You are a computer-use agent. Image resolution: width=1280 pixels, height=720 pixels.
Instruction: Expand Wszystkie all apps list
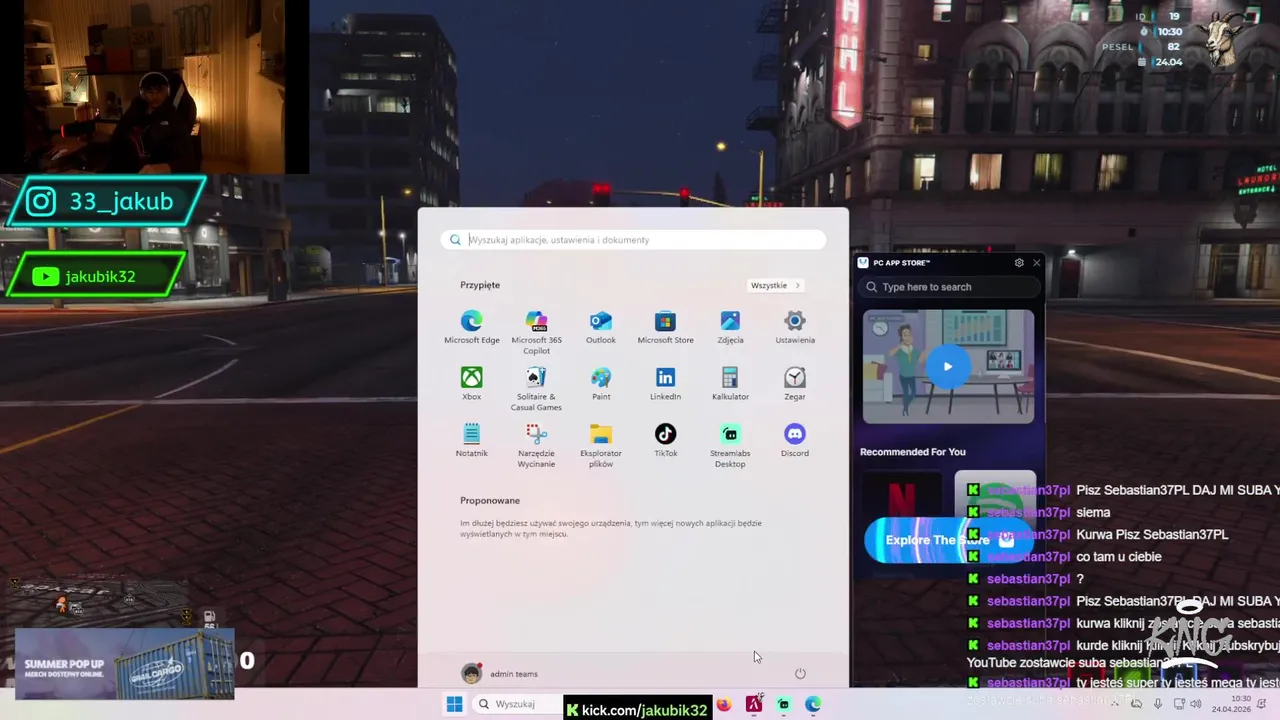(776, 285)
